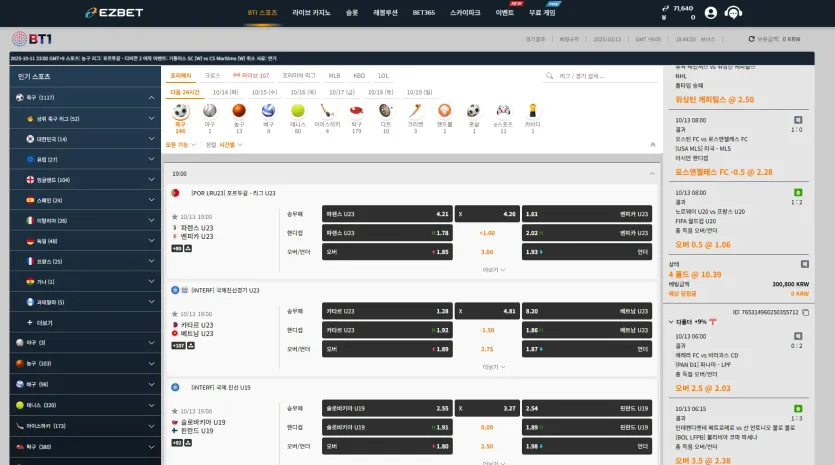
Task: Favorite the 슬로바키아 U19 vs 핀란드 U19 match
Action: coord(175,411)
